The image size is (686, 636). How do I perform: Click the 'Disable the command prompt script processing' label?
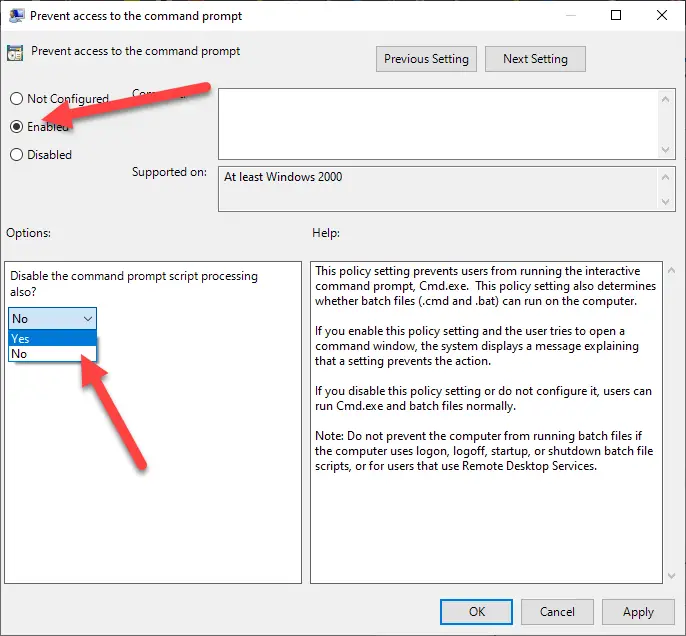(134, 283)
